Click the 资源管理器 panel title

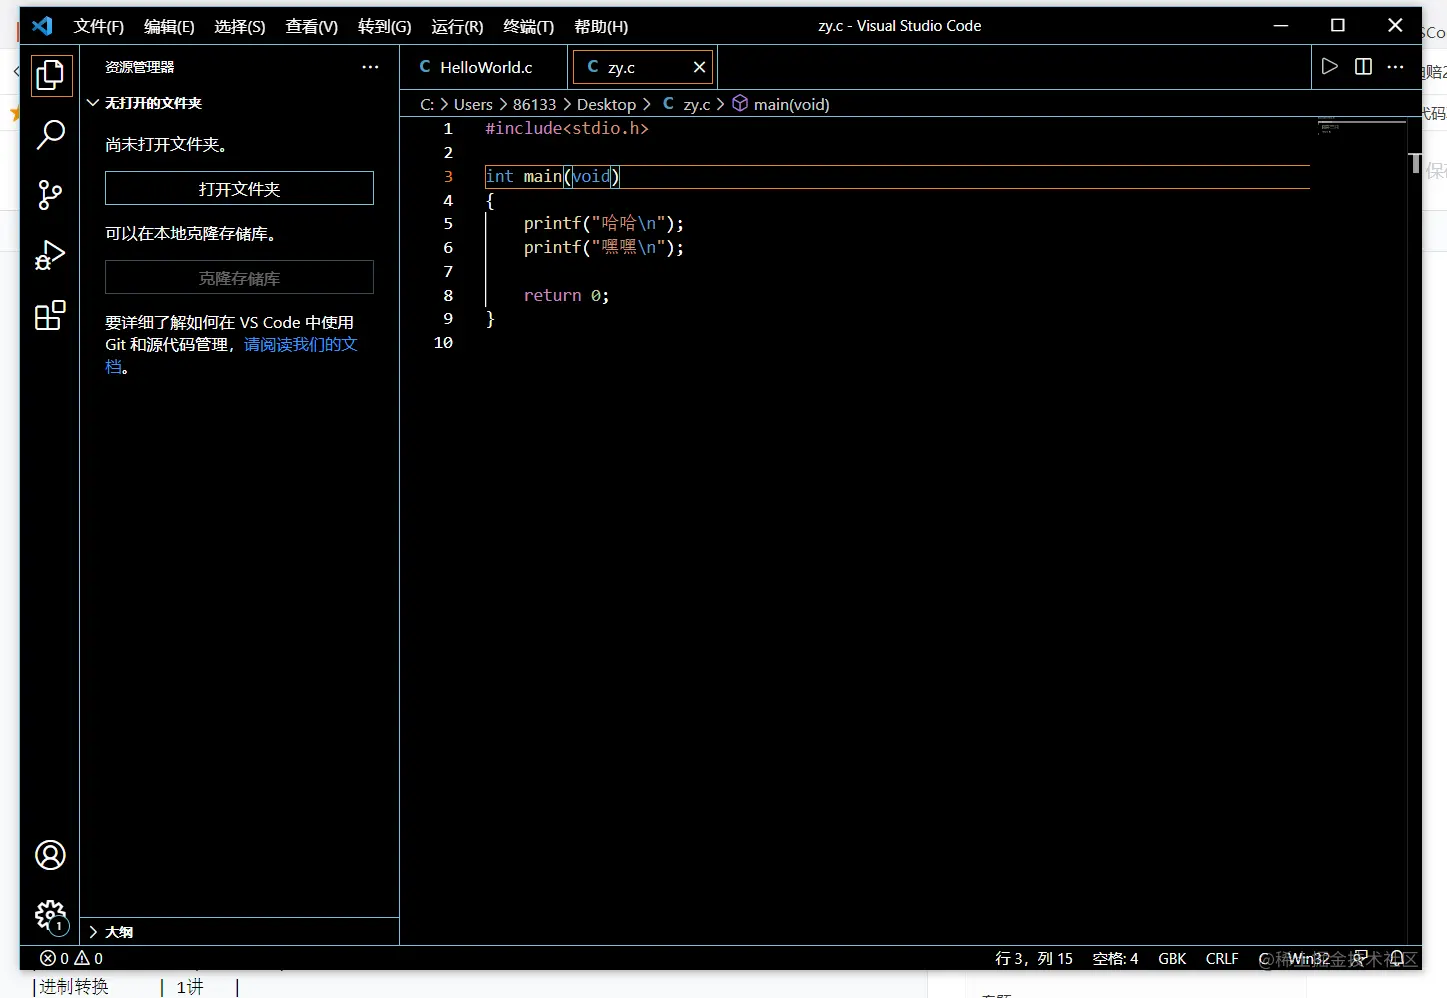[x=140, y=67]
